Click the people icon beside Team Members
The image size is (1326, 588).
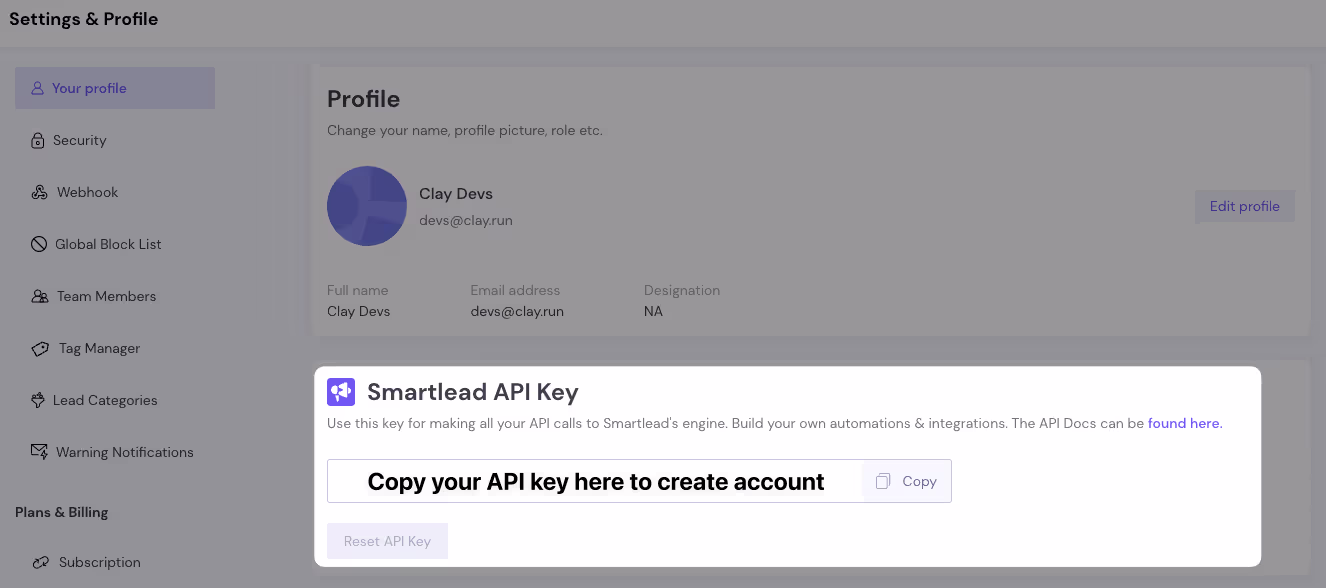point(40,296)
